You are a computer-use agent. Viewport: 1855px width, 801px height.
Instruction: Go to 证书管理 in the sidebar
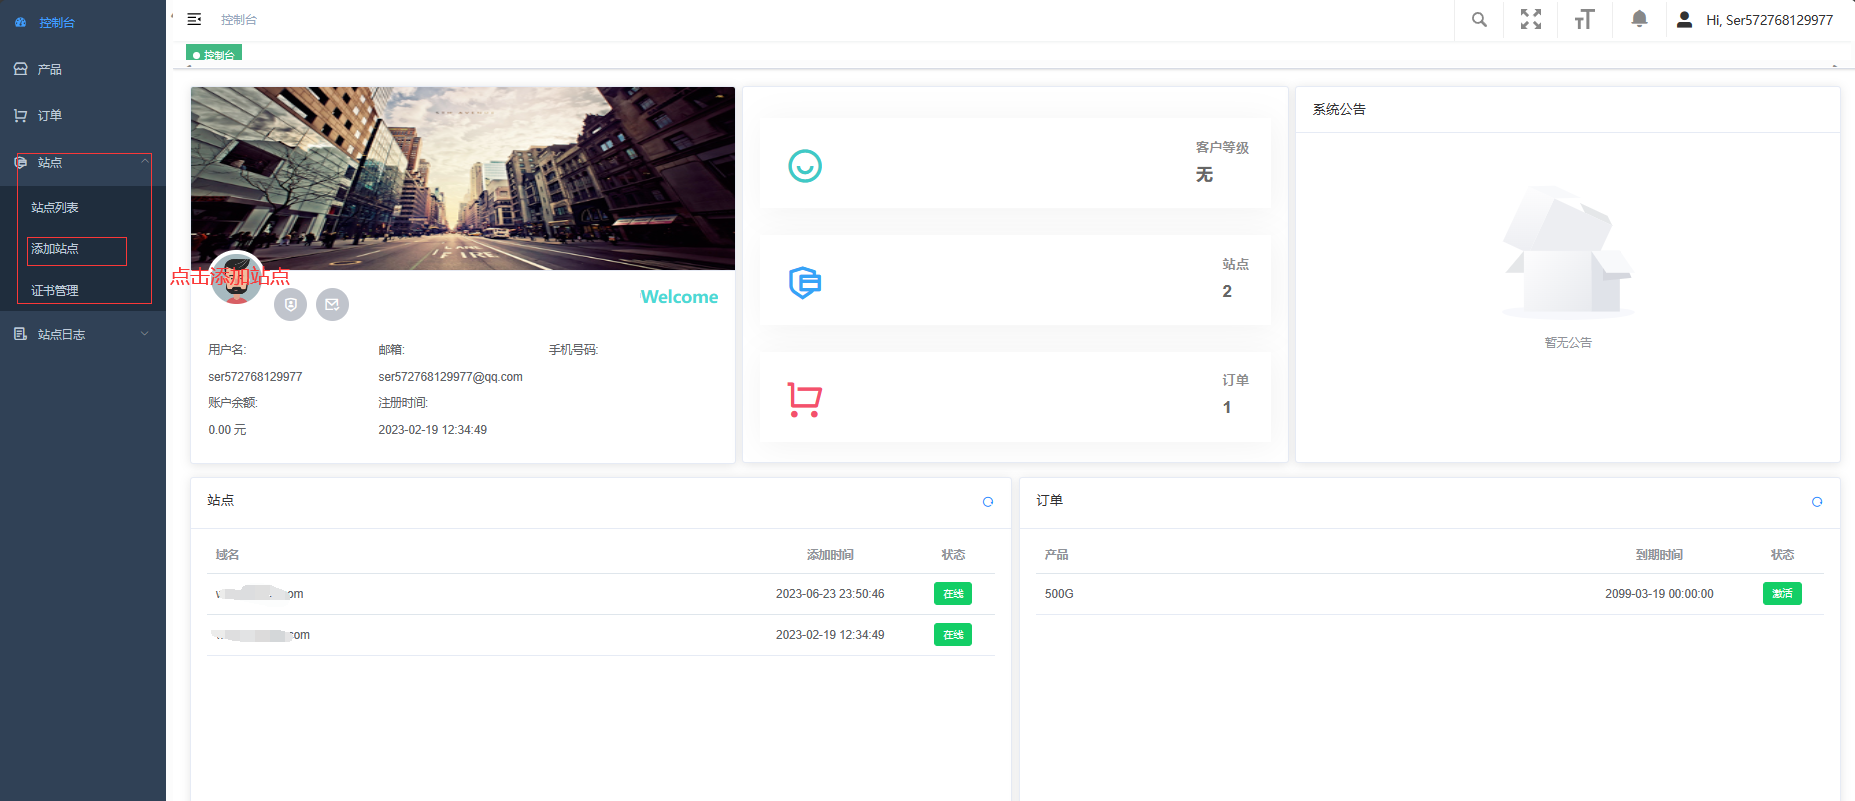[55, 291]
